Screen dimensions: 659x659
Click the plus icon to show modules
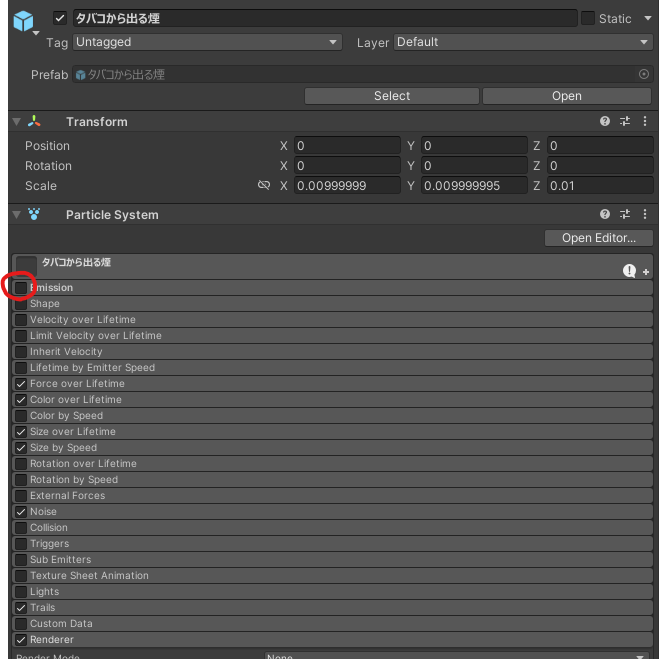pos(646,272)
